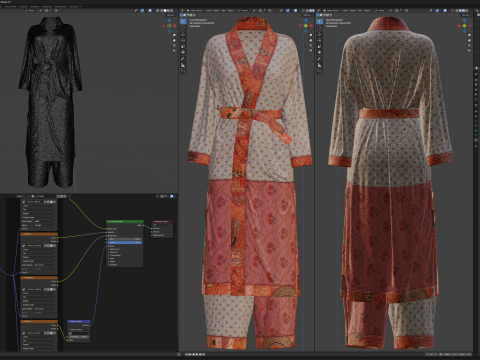Viewport: 480px width, 360px height.
Task: Open View menu in middle viewport header
Action: coord(209,11)
